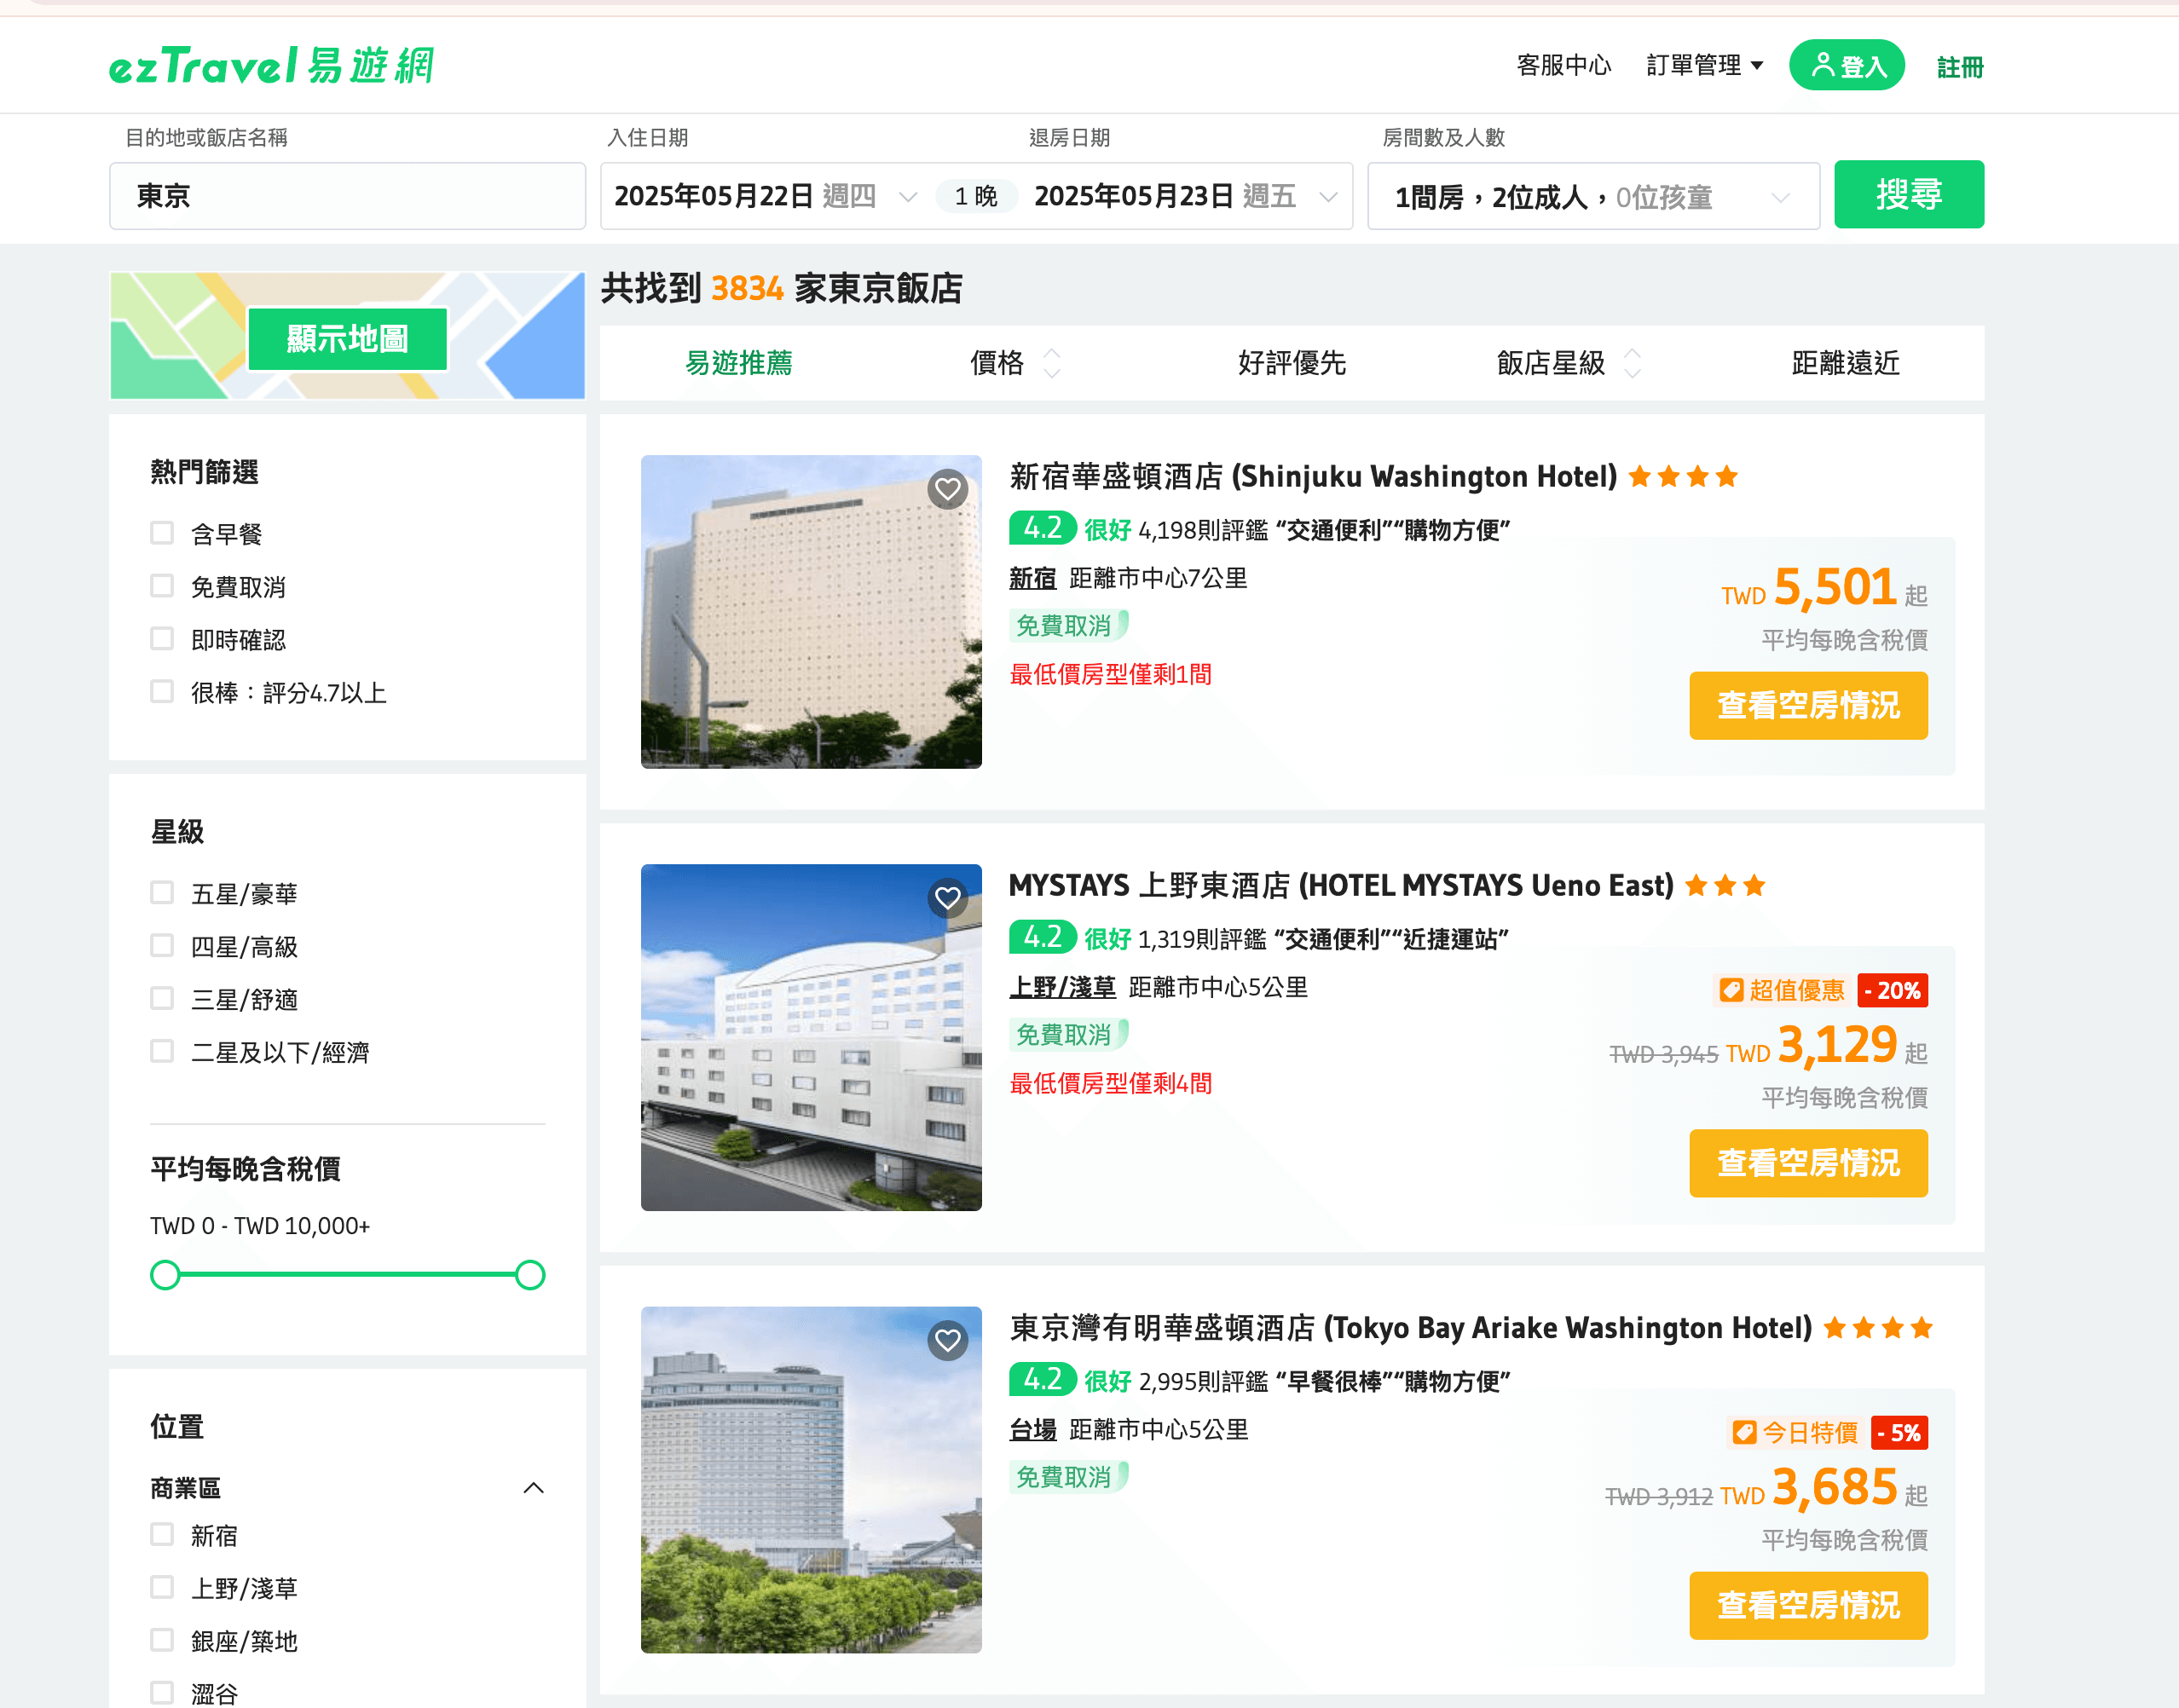Collapse the 商業區 section chevron
The image size is (2179, 1708).
533,1488
